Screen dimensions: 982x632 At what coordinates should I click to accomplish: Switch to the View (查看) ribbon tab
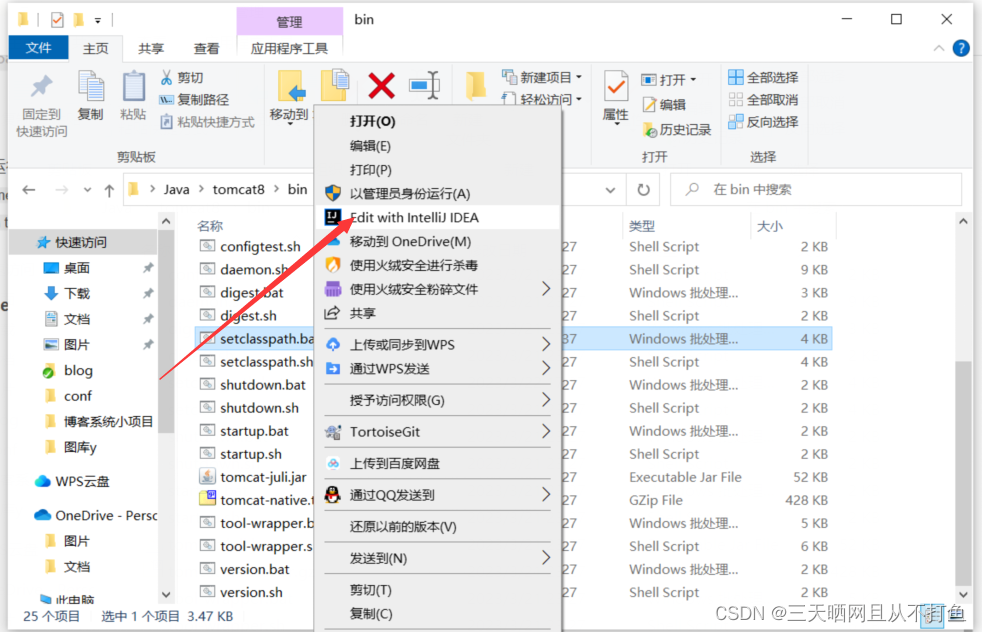pyautogui.click(x=206, y=48)
